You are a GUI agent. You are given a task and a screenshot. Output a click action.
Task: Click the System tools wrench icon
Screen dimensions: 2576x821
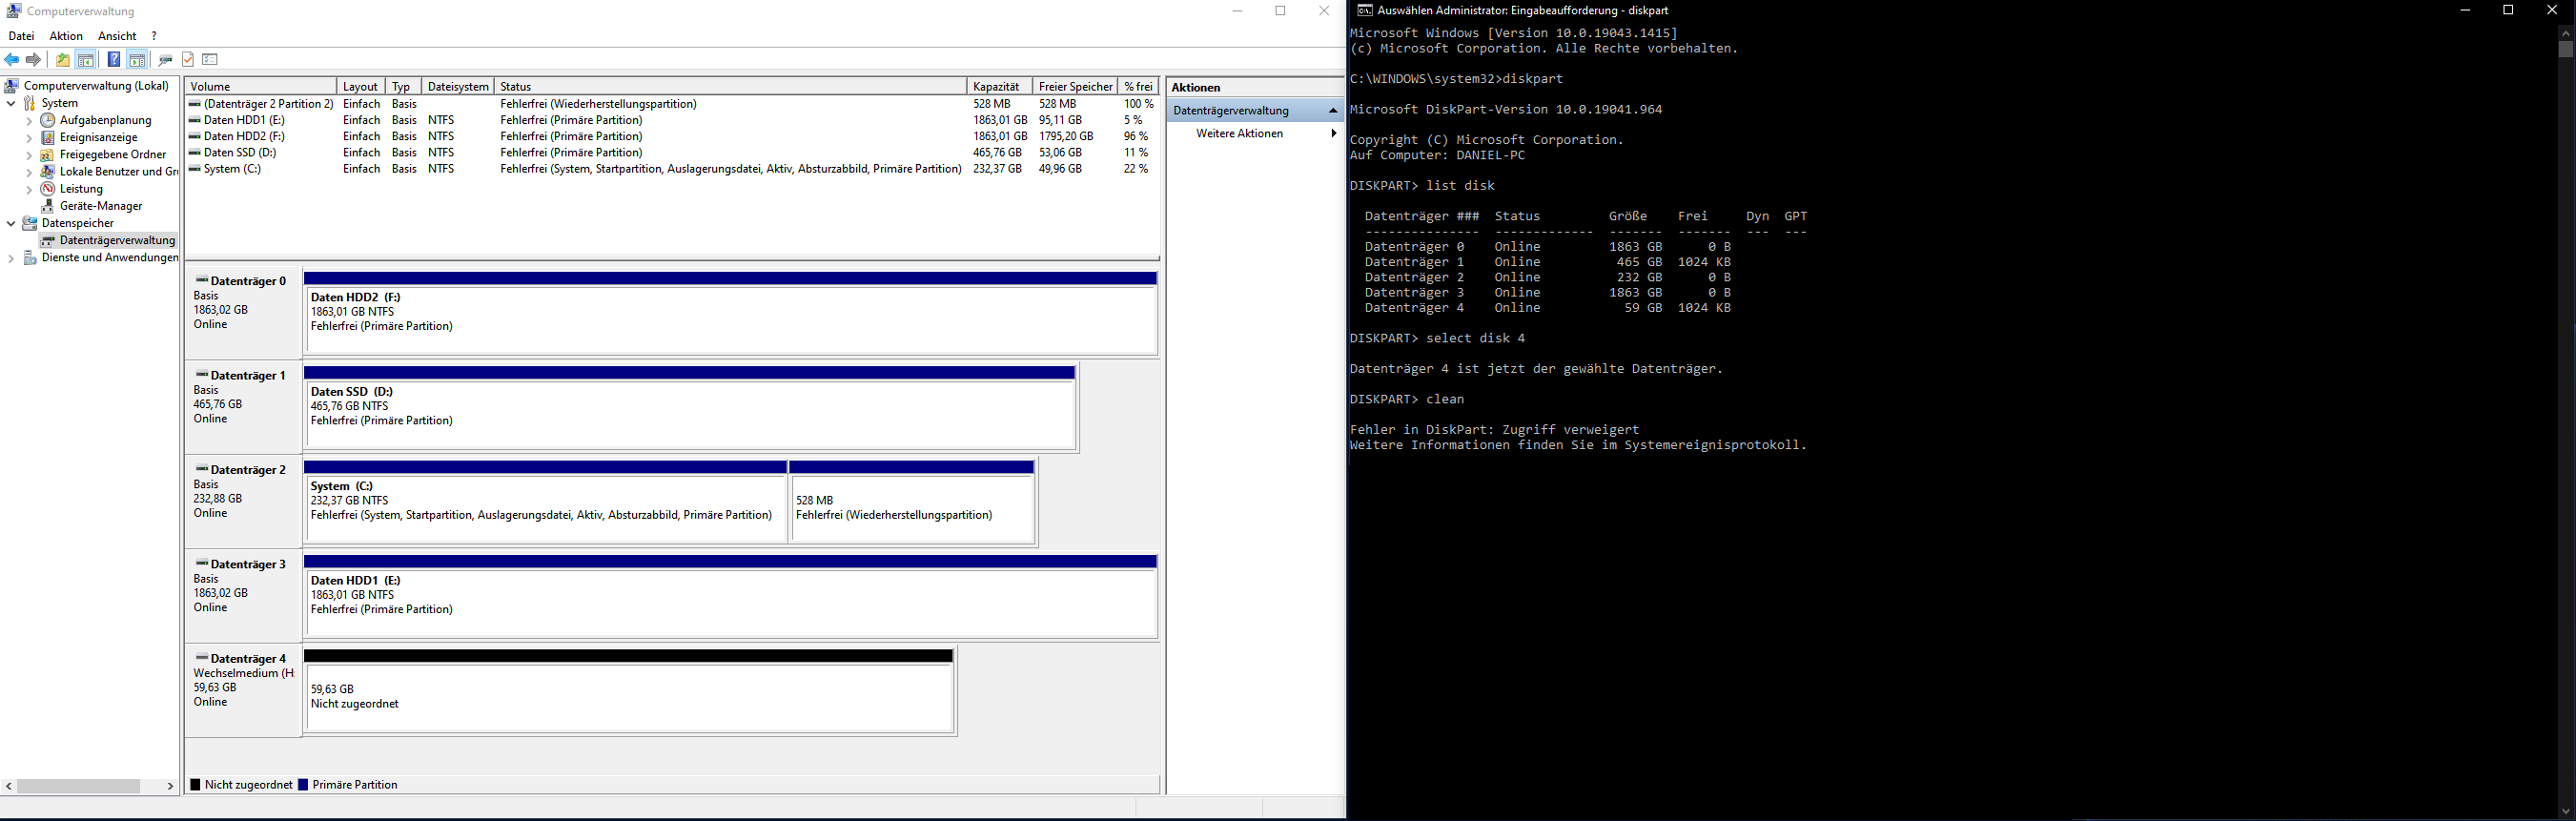tap(30, 103)
